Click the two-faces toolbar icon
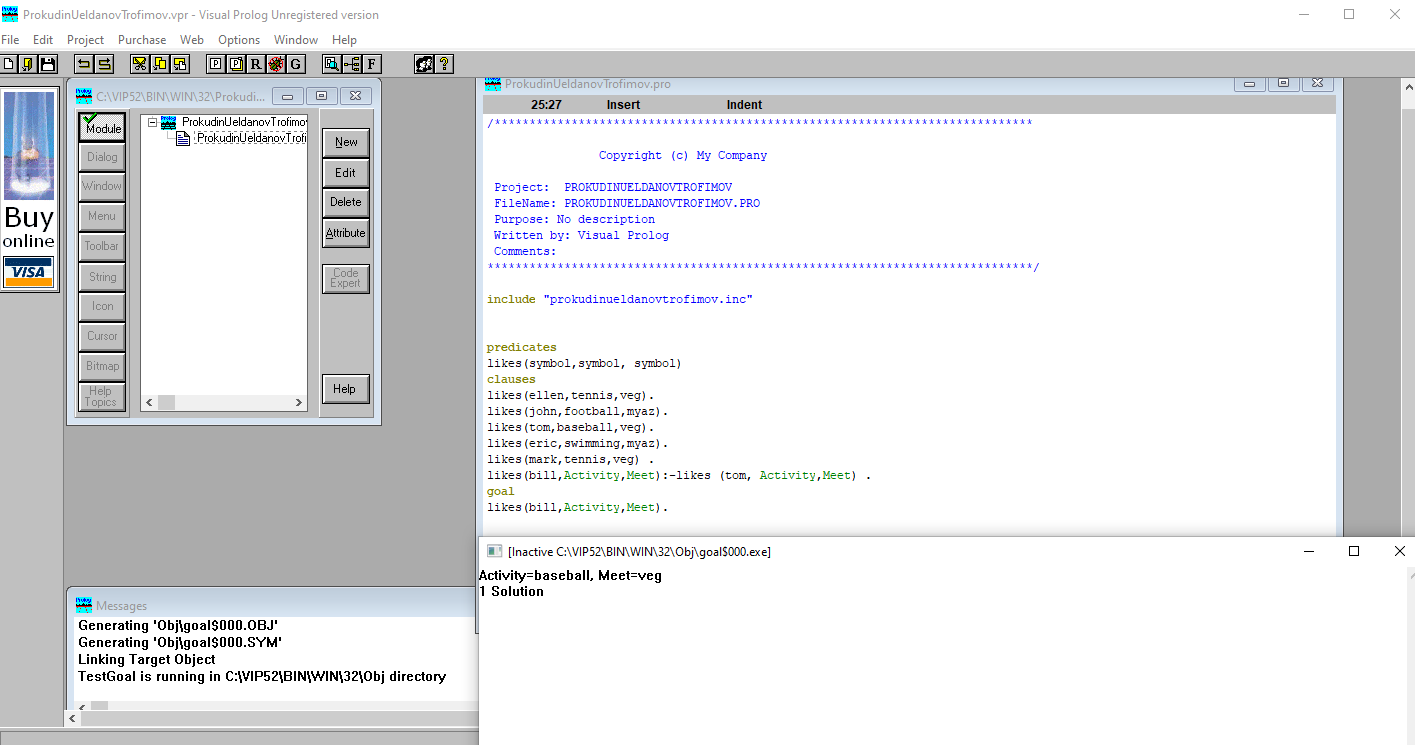 424,64
